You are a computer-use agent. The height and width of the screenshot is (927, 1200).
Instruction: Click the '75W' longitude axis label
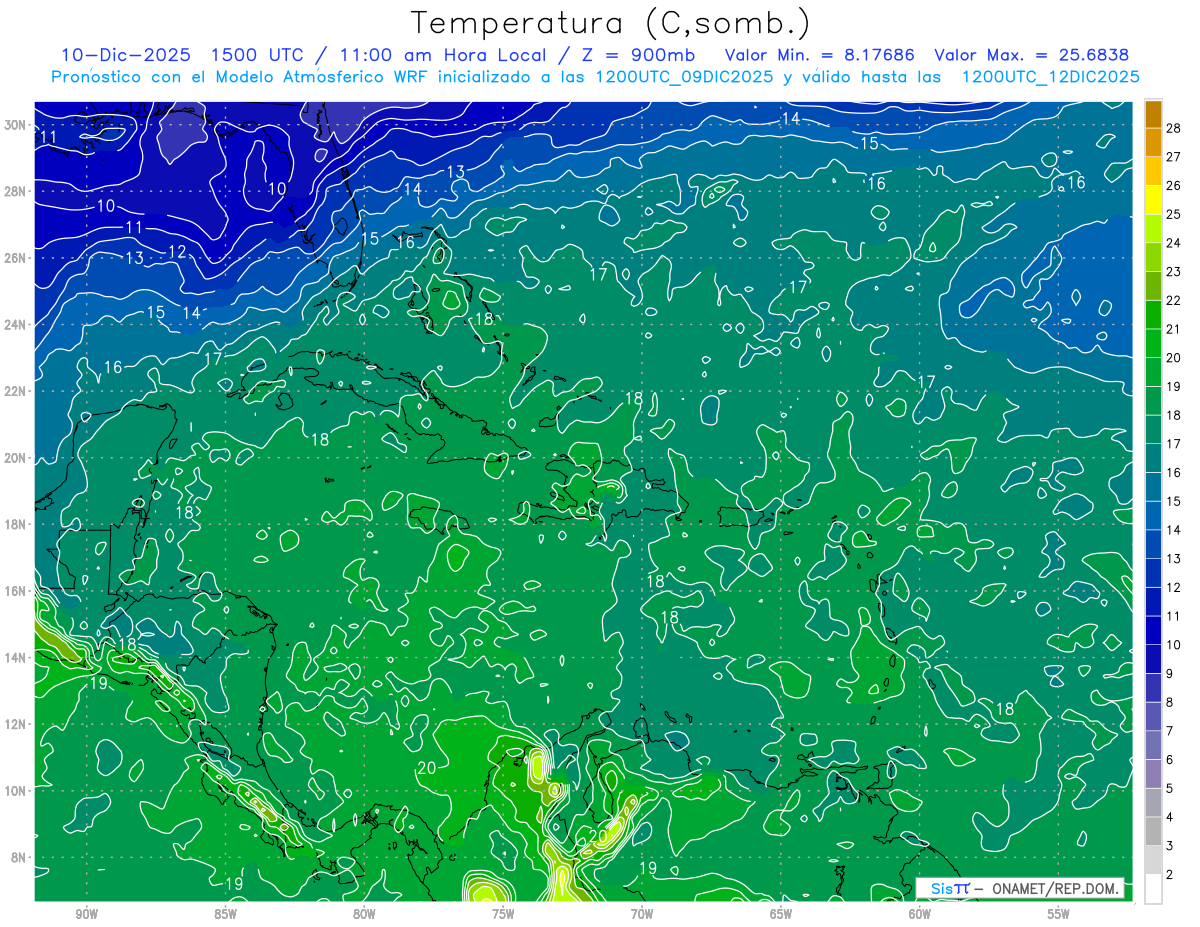point(503,914)
